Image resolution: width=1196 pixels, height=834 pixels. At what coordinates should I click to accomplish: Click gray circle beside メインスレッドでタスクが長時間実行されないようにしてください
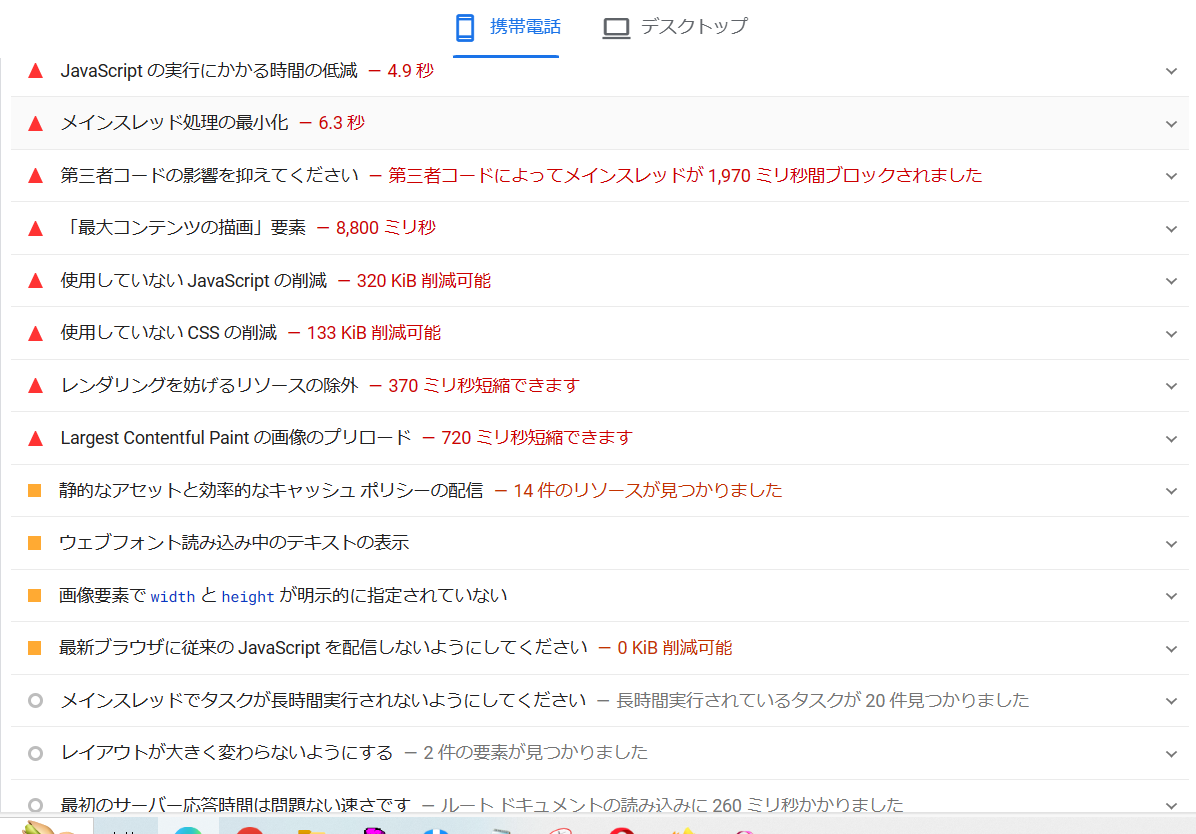point(36,701)
